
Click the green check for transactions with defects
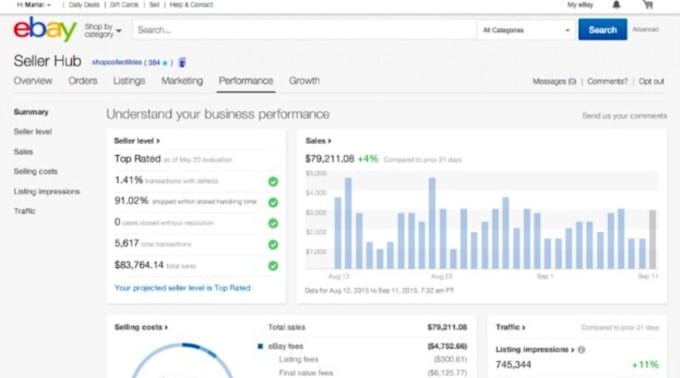273,181
